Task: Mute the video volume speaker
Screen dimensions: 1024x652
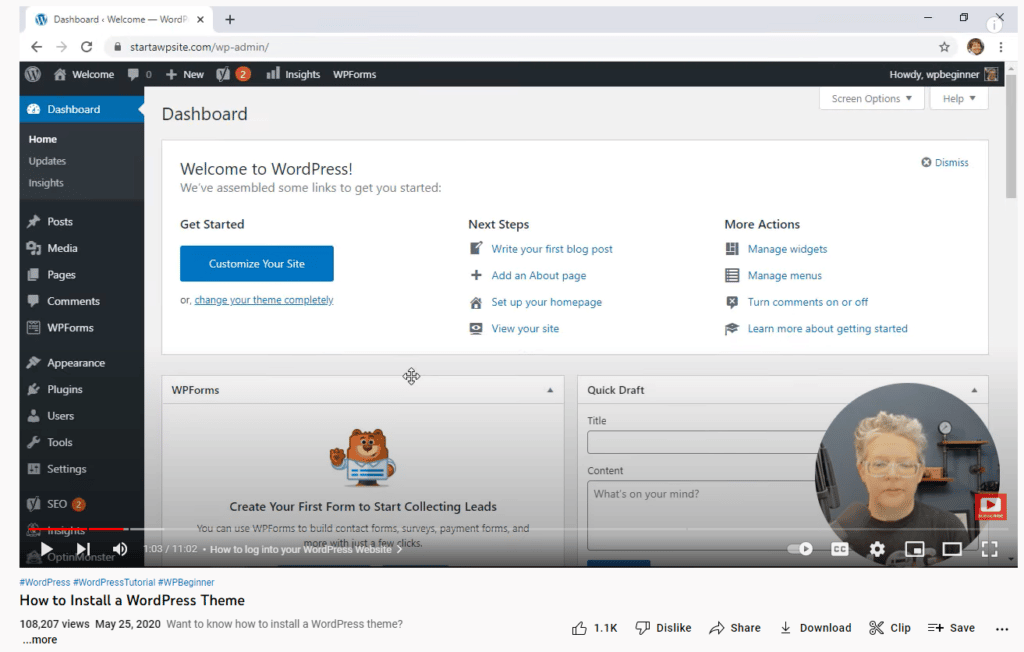Action: [120, 549]
